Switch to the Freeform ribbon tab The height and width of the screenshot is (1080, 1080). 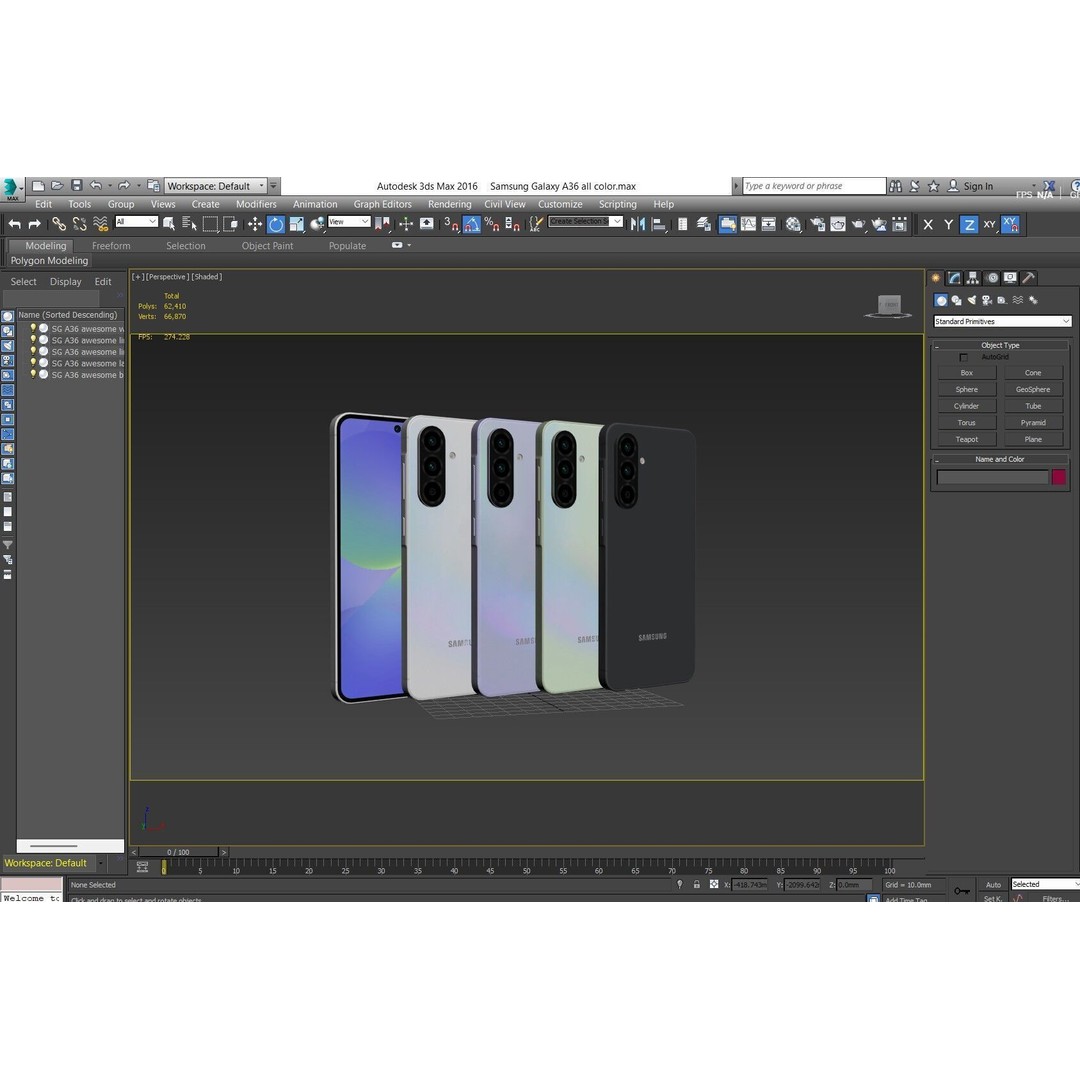[111, 246]
